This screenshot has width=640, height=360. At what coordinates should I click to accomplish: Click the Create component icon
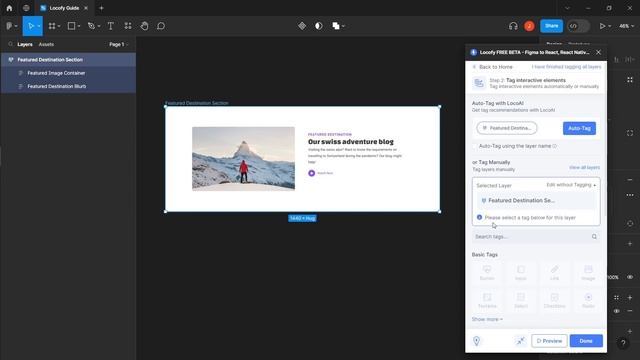302,26
